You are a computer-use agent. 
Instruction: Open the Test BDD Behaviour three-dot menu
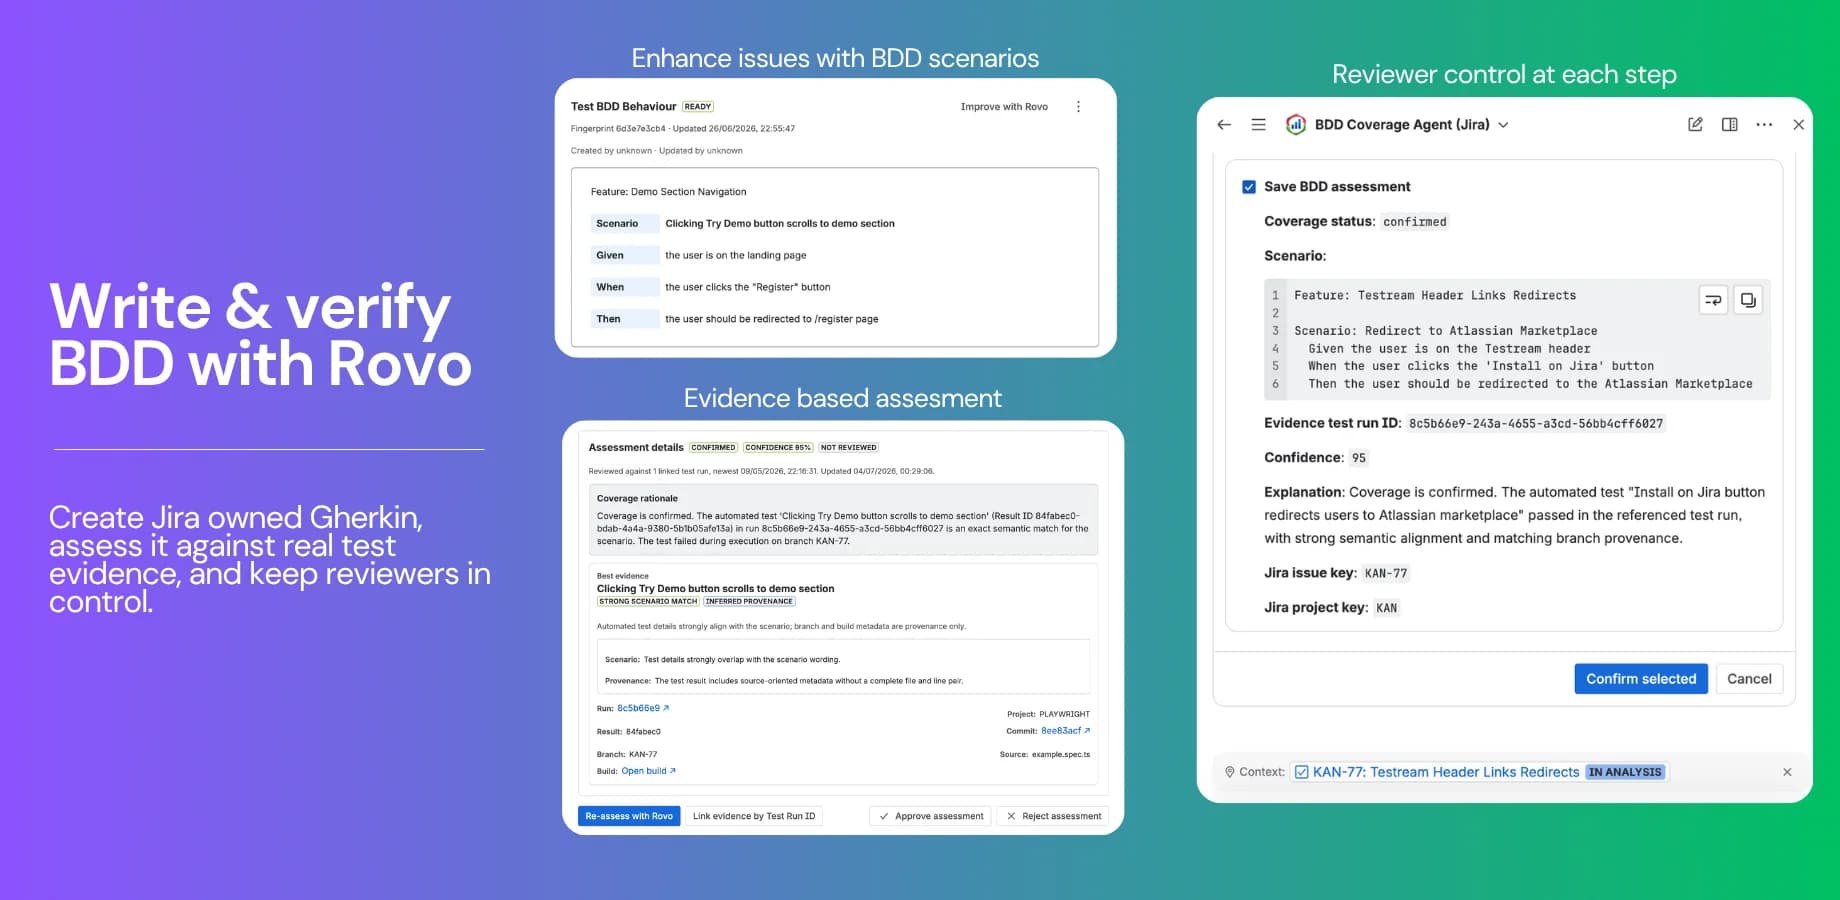pos(1078,107)
